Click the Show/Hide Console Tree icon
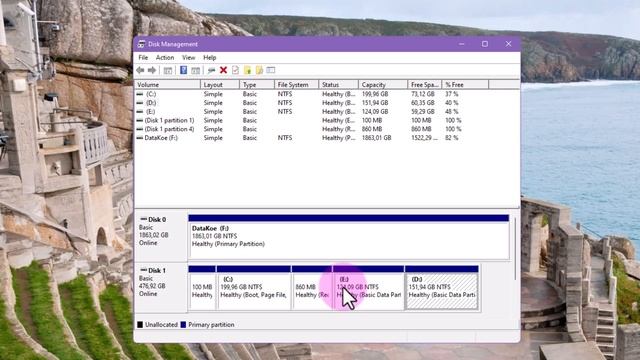The height and width of the screenshot is (360, 640). (x=168, y=70)
